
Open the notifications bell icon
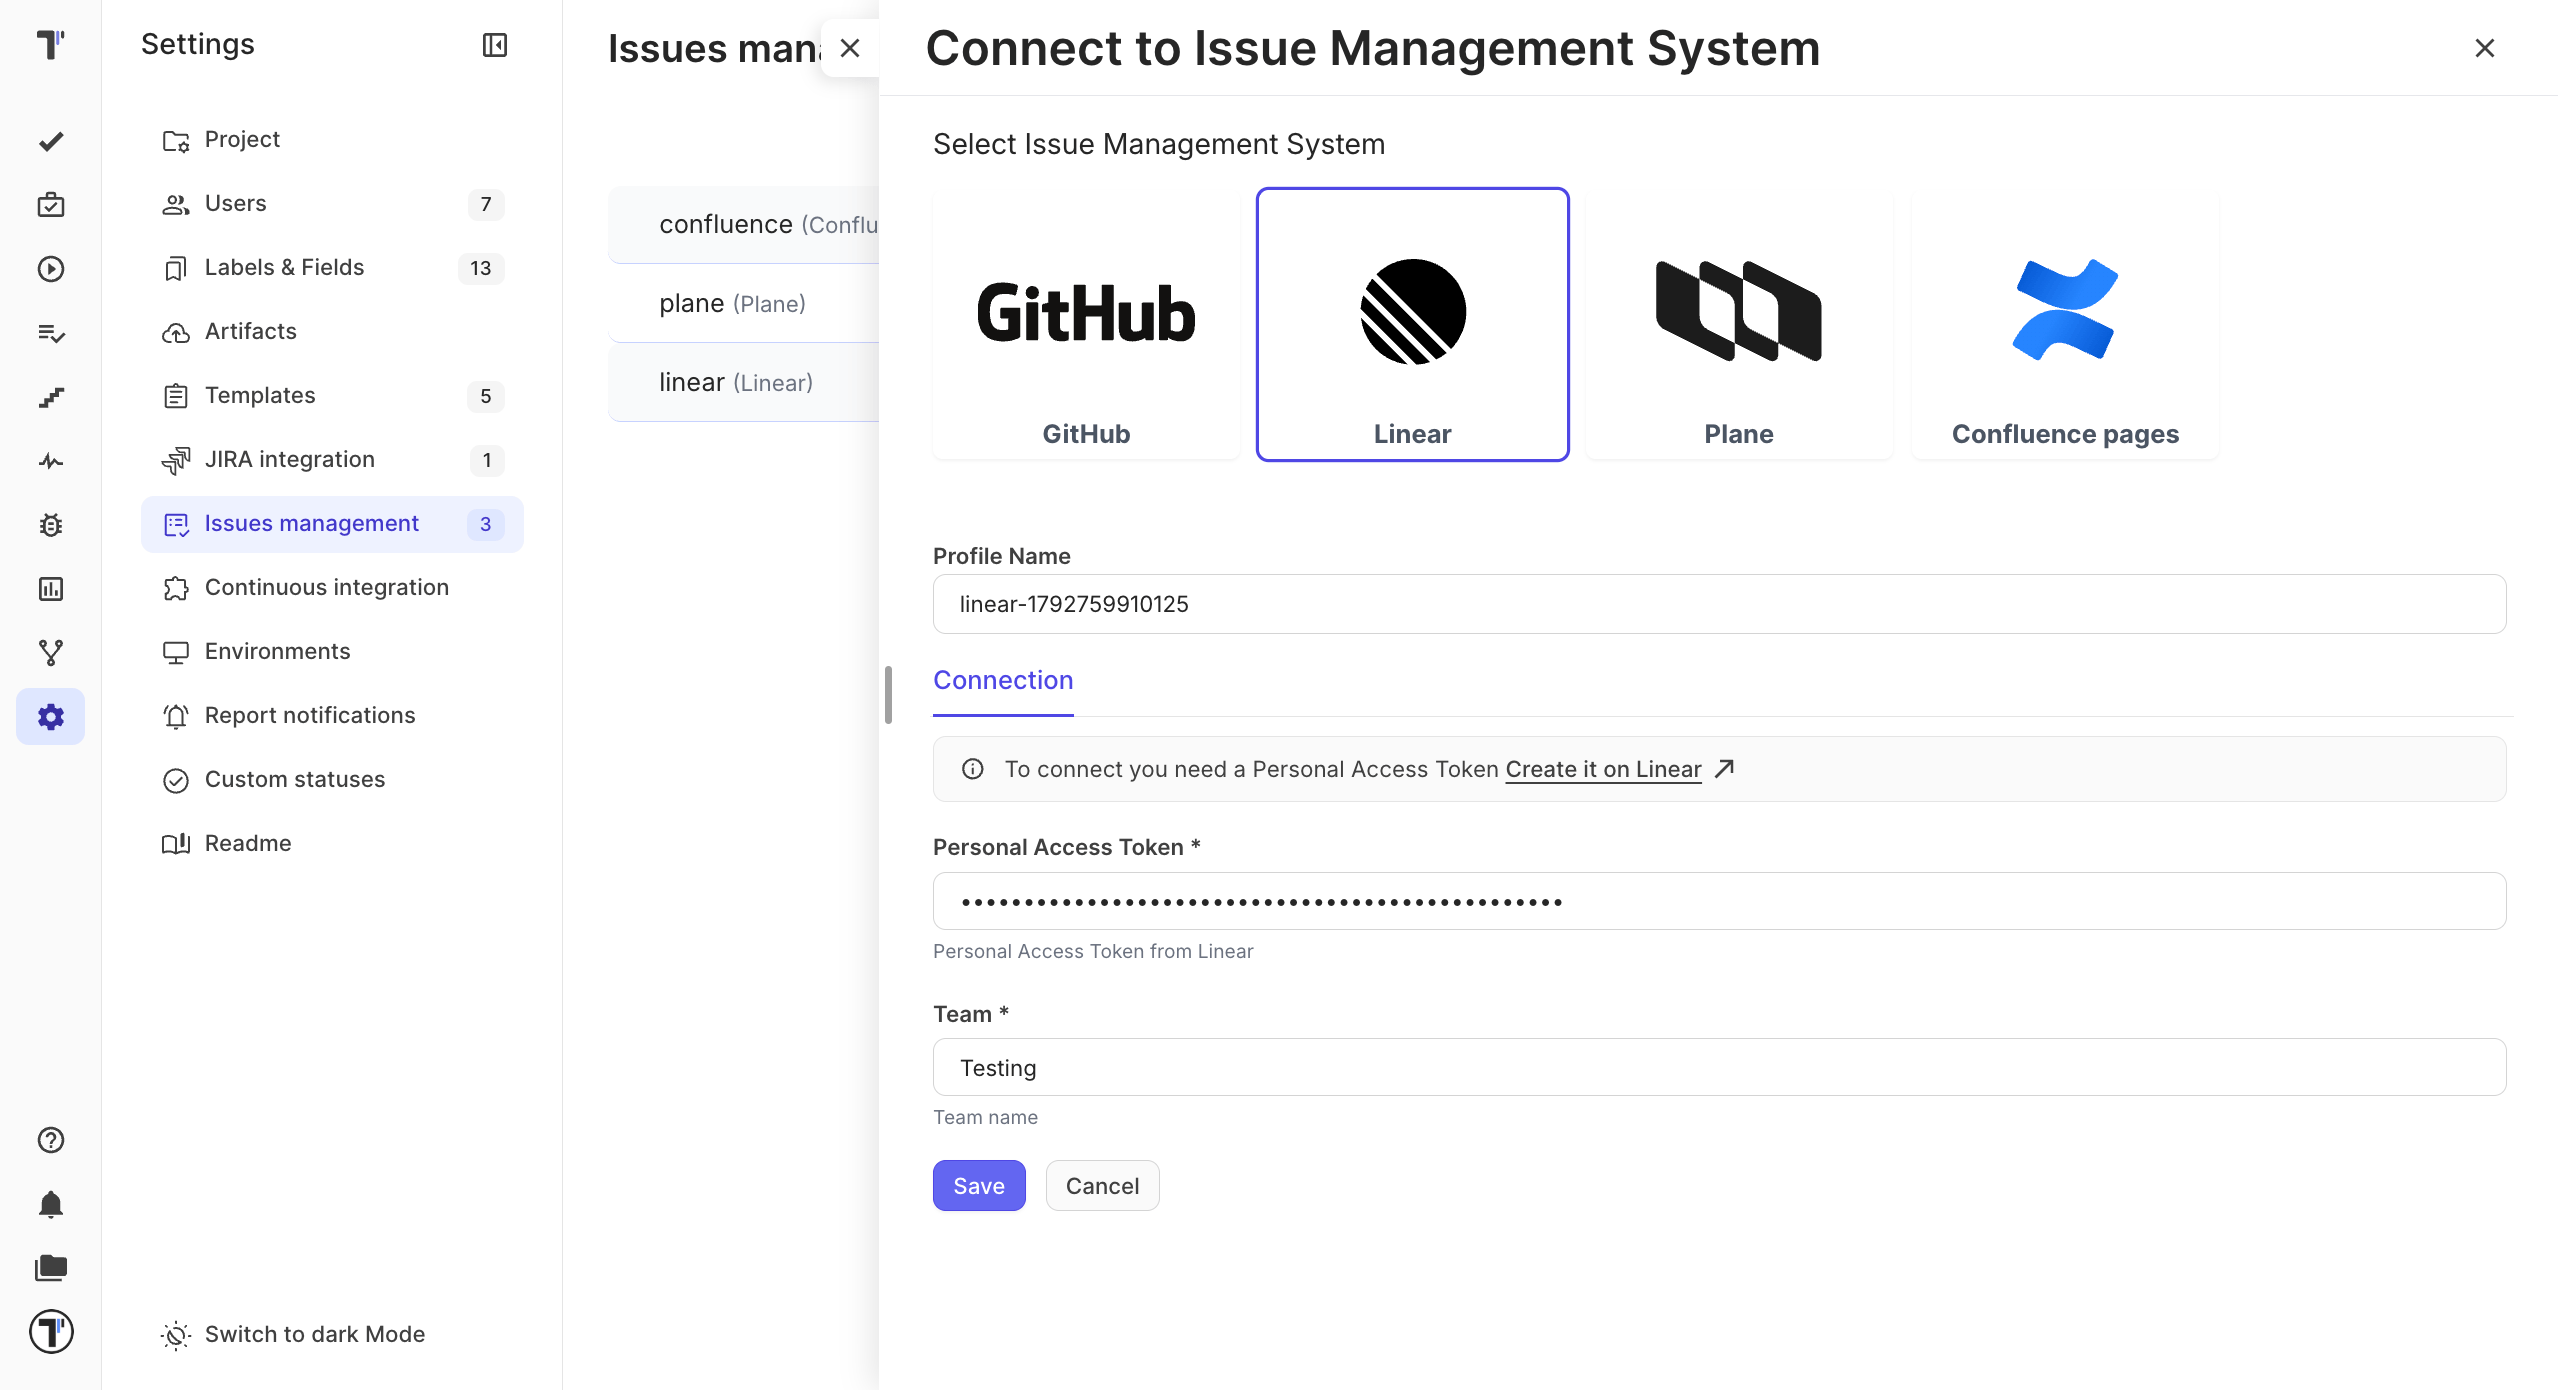(51, 1204)
